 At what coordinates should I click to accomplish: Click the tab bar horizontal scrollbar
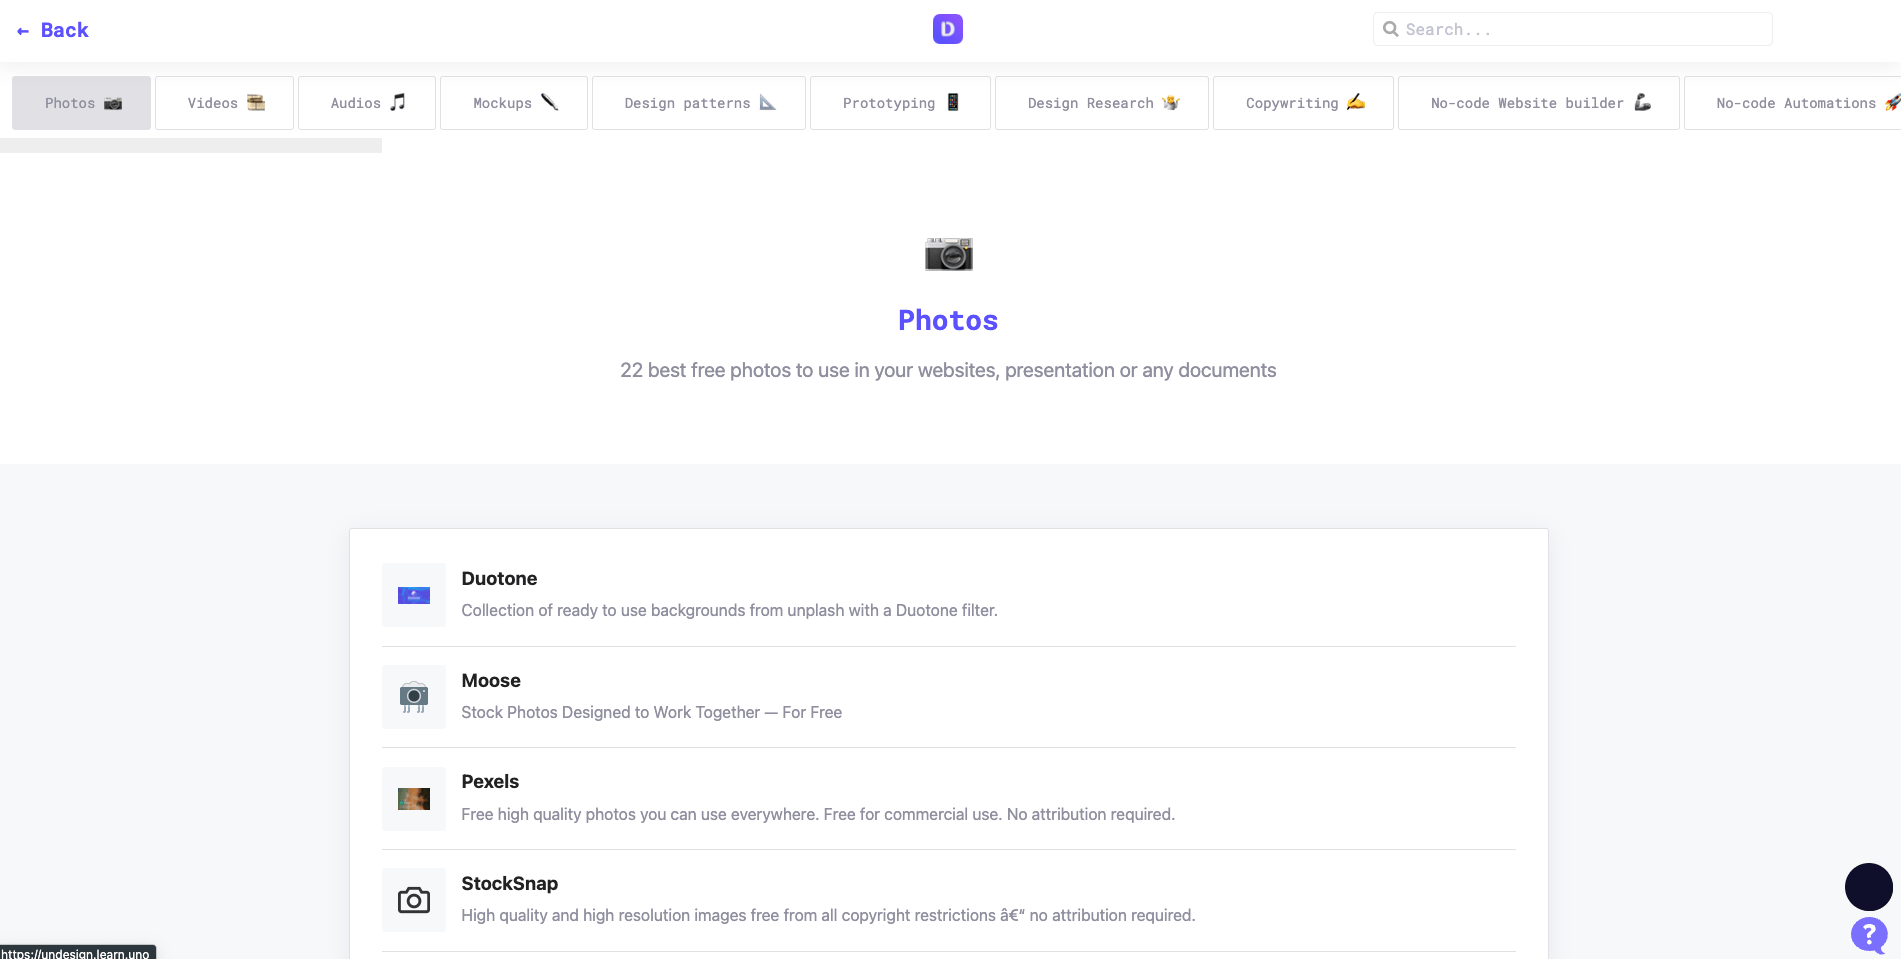click(x=191, y=146)
